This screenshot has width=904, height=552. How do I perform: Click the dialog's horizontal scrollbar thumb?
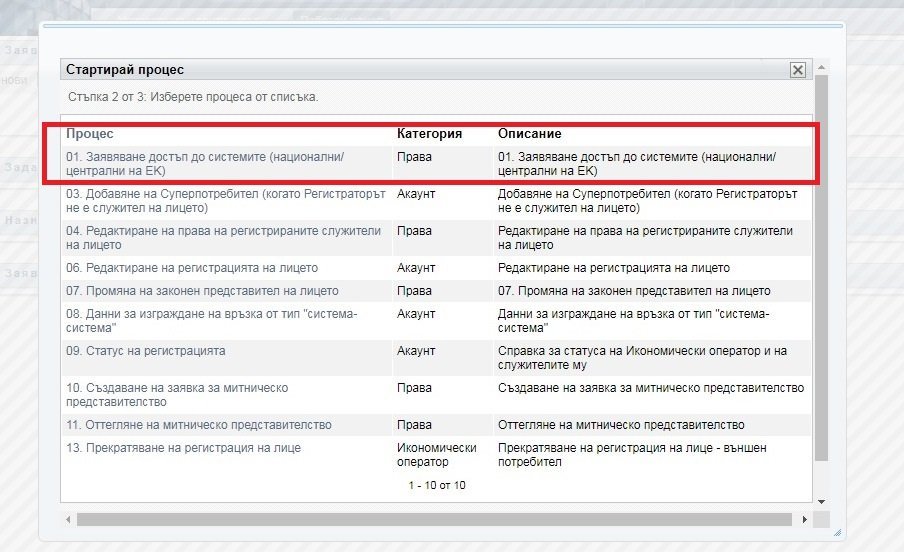point(430,520)
